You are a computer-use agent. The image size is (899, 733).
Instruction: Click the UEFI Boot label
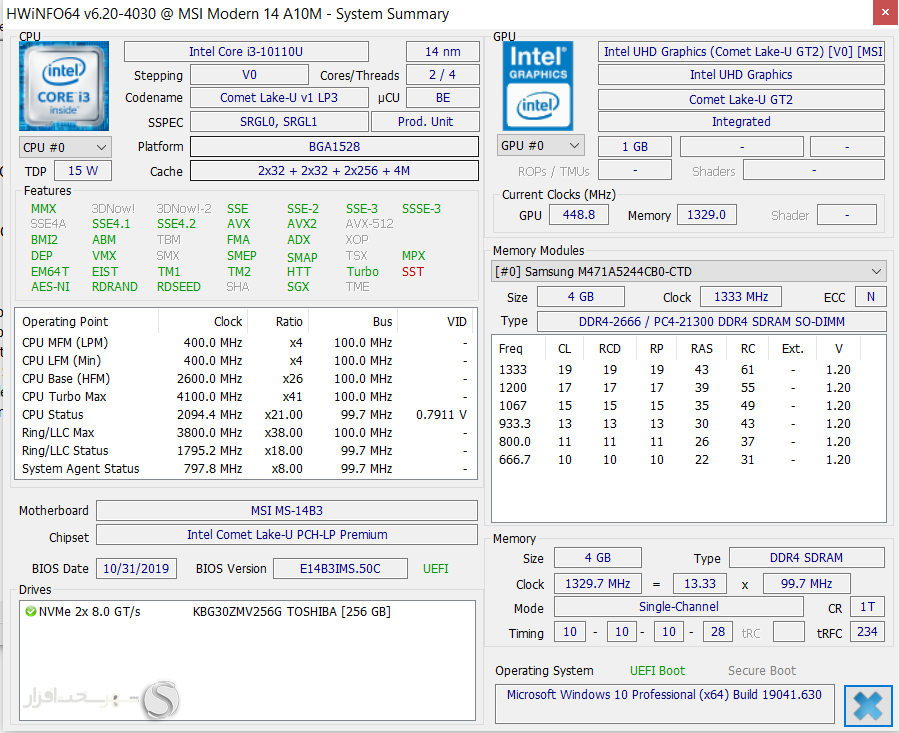(657, 670)
